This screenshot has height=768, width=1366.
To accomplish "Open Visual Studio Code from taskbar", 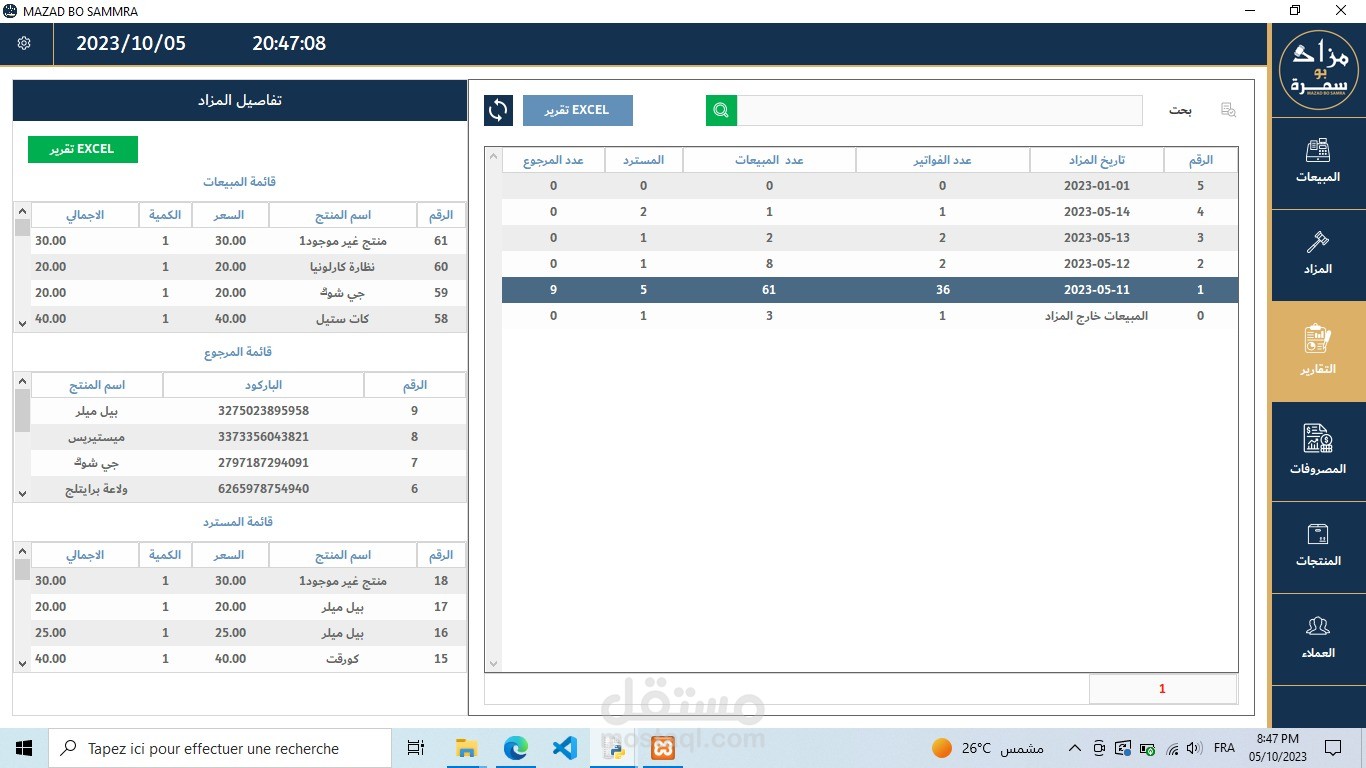I will 564,748.
